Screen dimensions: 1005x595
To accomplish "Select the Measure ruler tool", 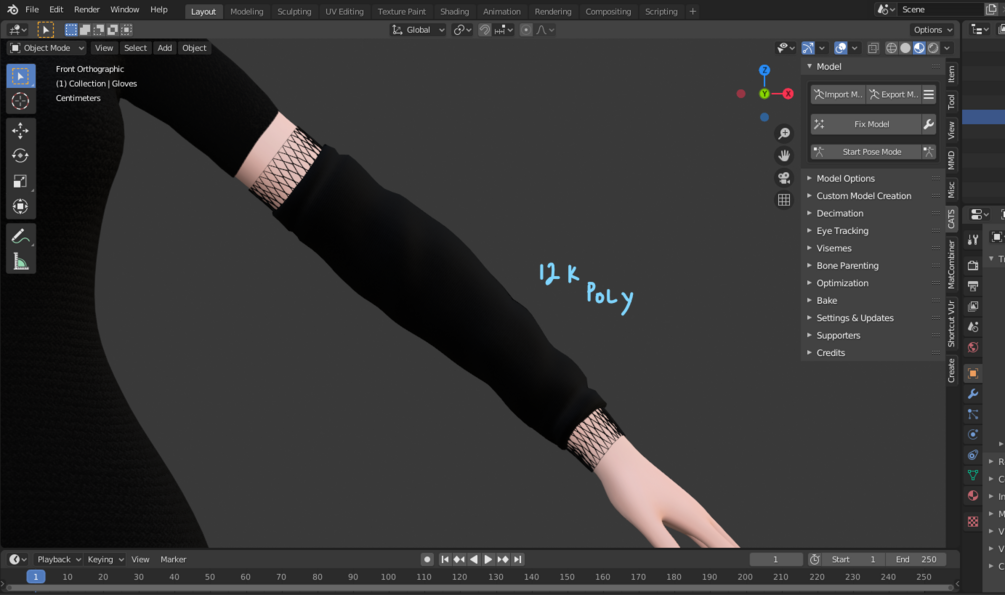I will pos(21,262).
